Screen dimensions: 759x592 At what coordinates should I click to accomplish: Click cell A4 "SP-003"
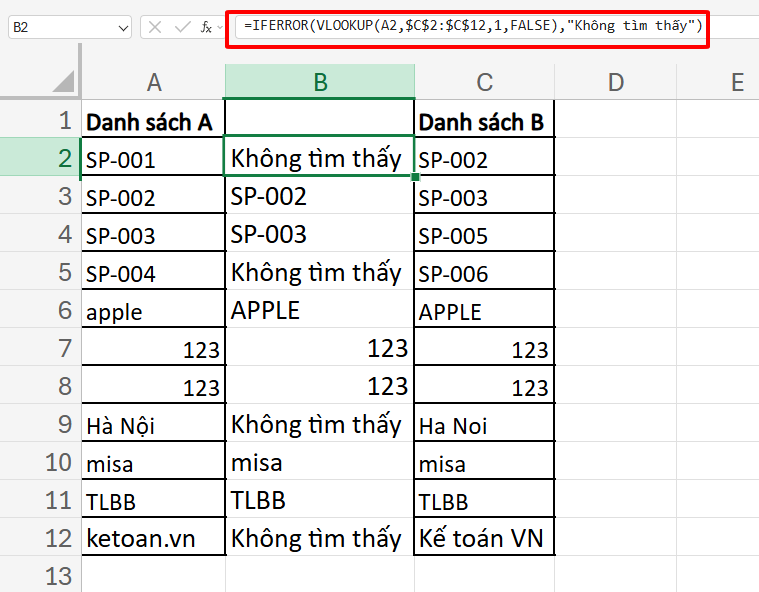coord(153,233)
